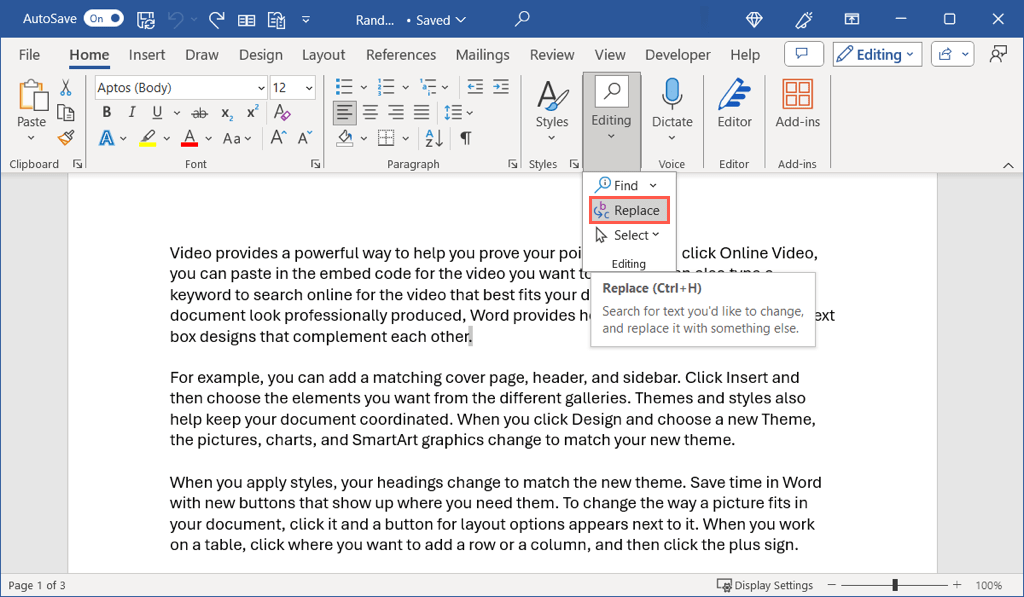Expand the Select submenu in Editing
This screenshot has width=1024, height=597.
tap(628, 235)
